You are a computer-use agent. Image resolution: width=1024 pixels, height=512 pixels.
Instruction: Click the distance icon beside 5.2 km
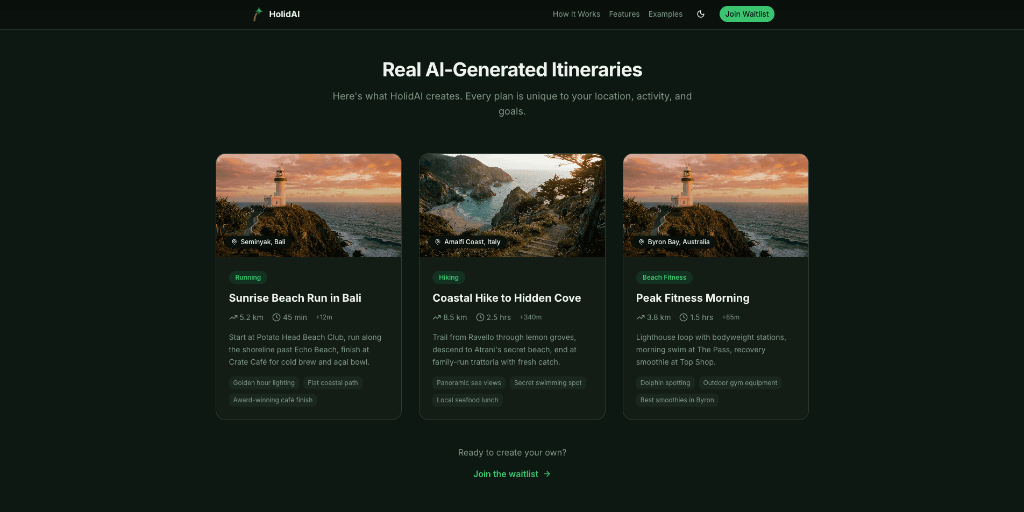click(x=233, y=317)
